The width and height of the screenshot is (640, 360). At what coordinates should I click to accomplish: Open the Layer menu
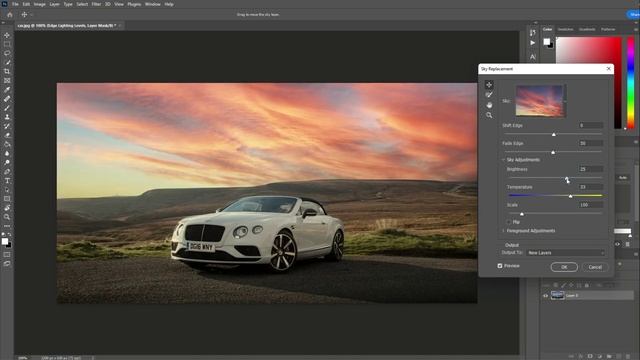point(54,4)
